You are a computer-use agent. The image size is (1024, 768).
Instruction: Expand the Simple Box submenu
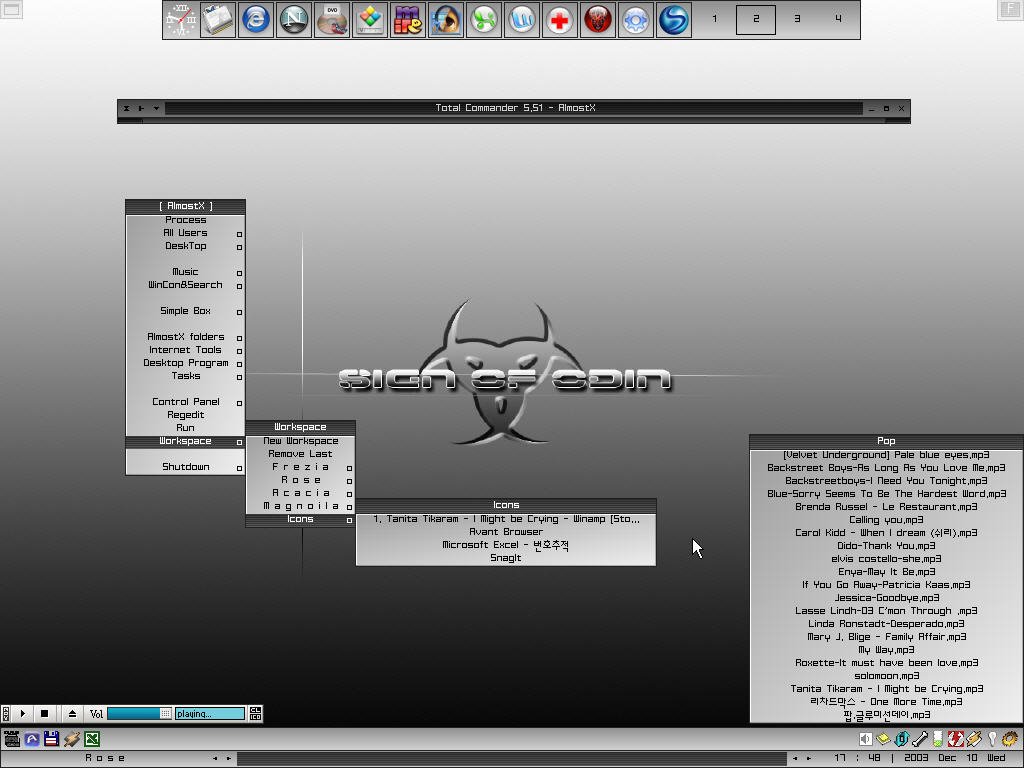pyautogui.click(x=185, y=312)
